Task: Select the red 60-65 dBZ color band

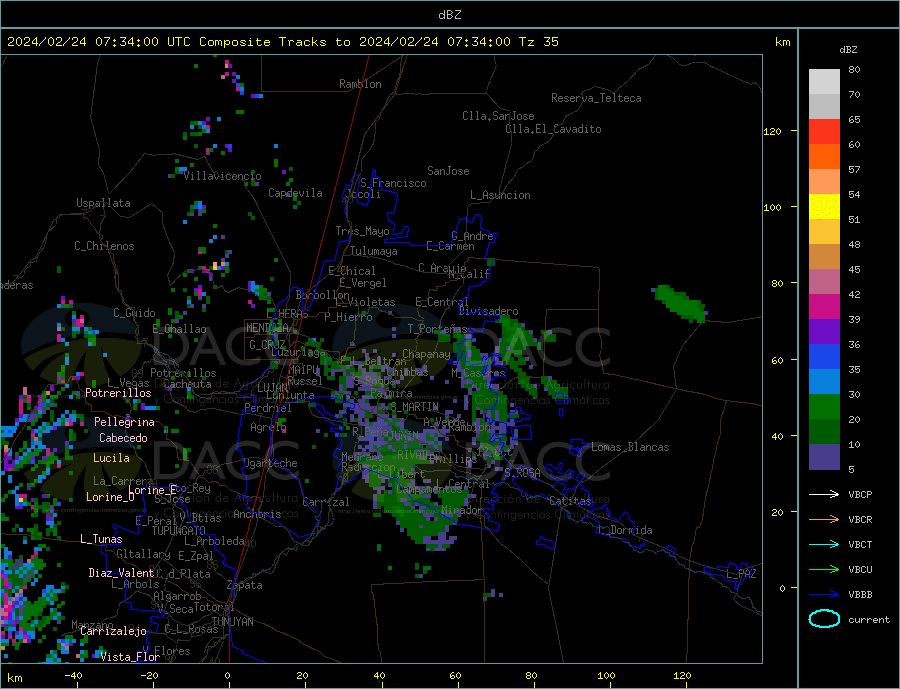Action: click(824, 131)
